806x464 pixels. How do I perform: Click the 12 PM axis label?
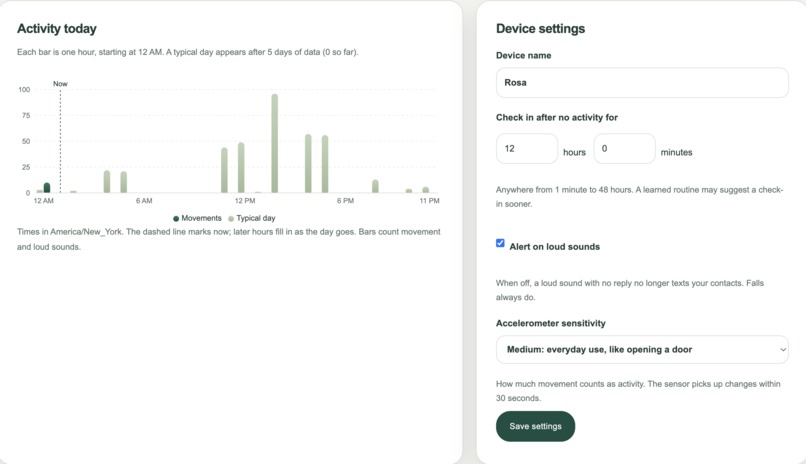245,201
